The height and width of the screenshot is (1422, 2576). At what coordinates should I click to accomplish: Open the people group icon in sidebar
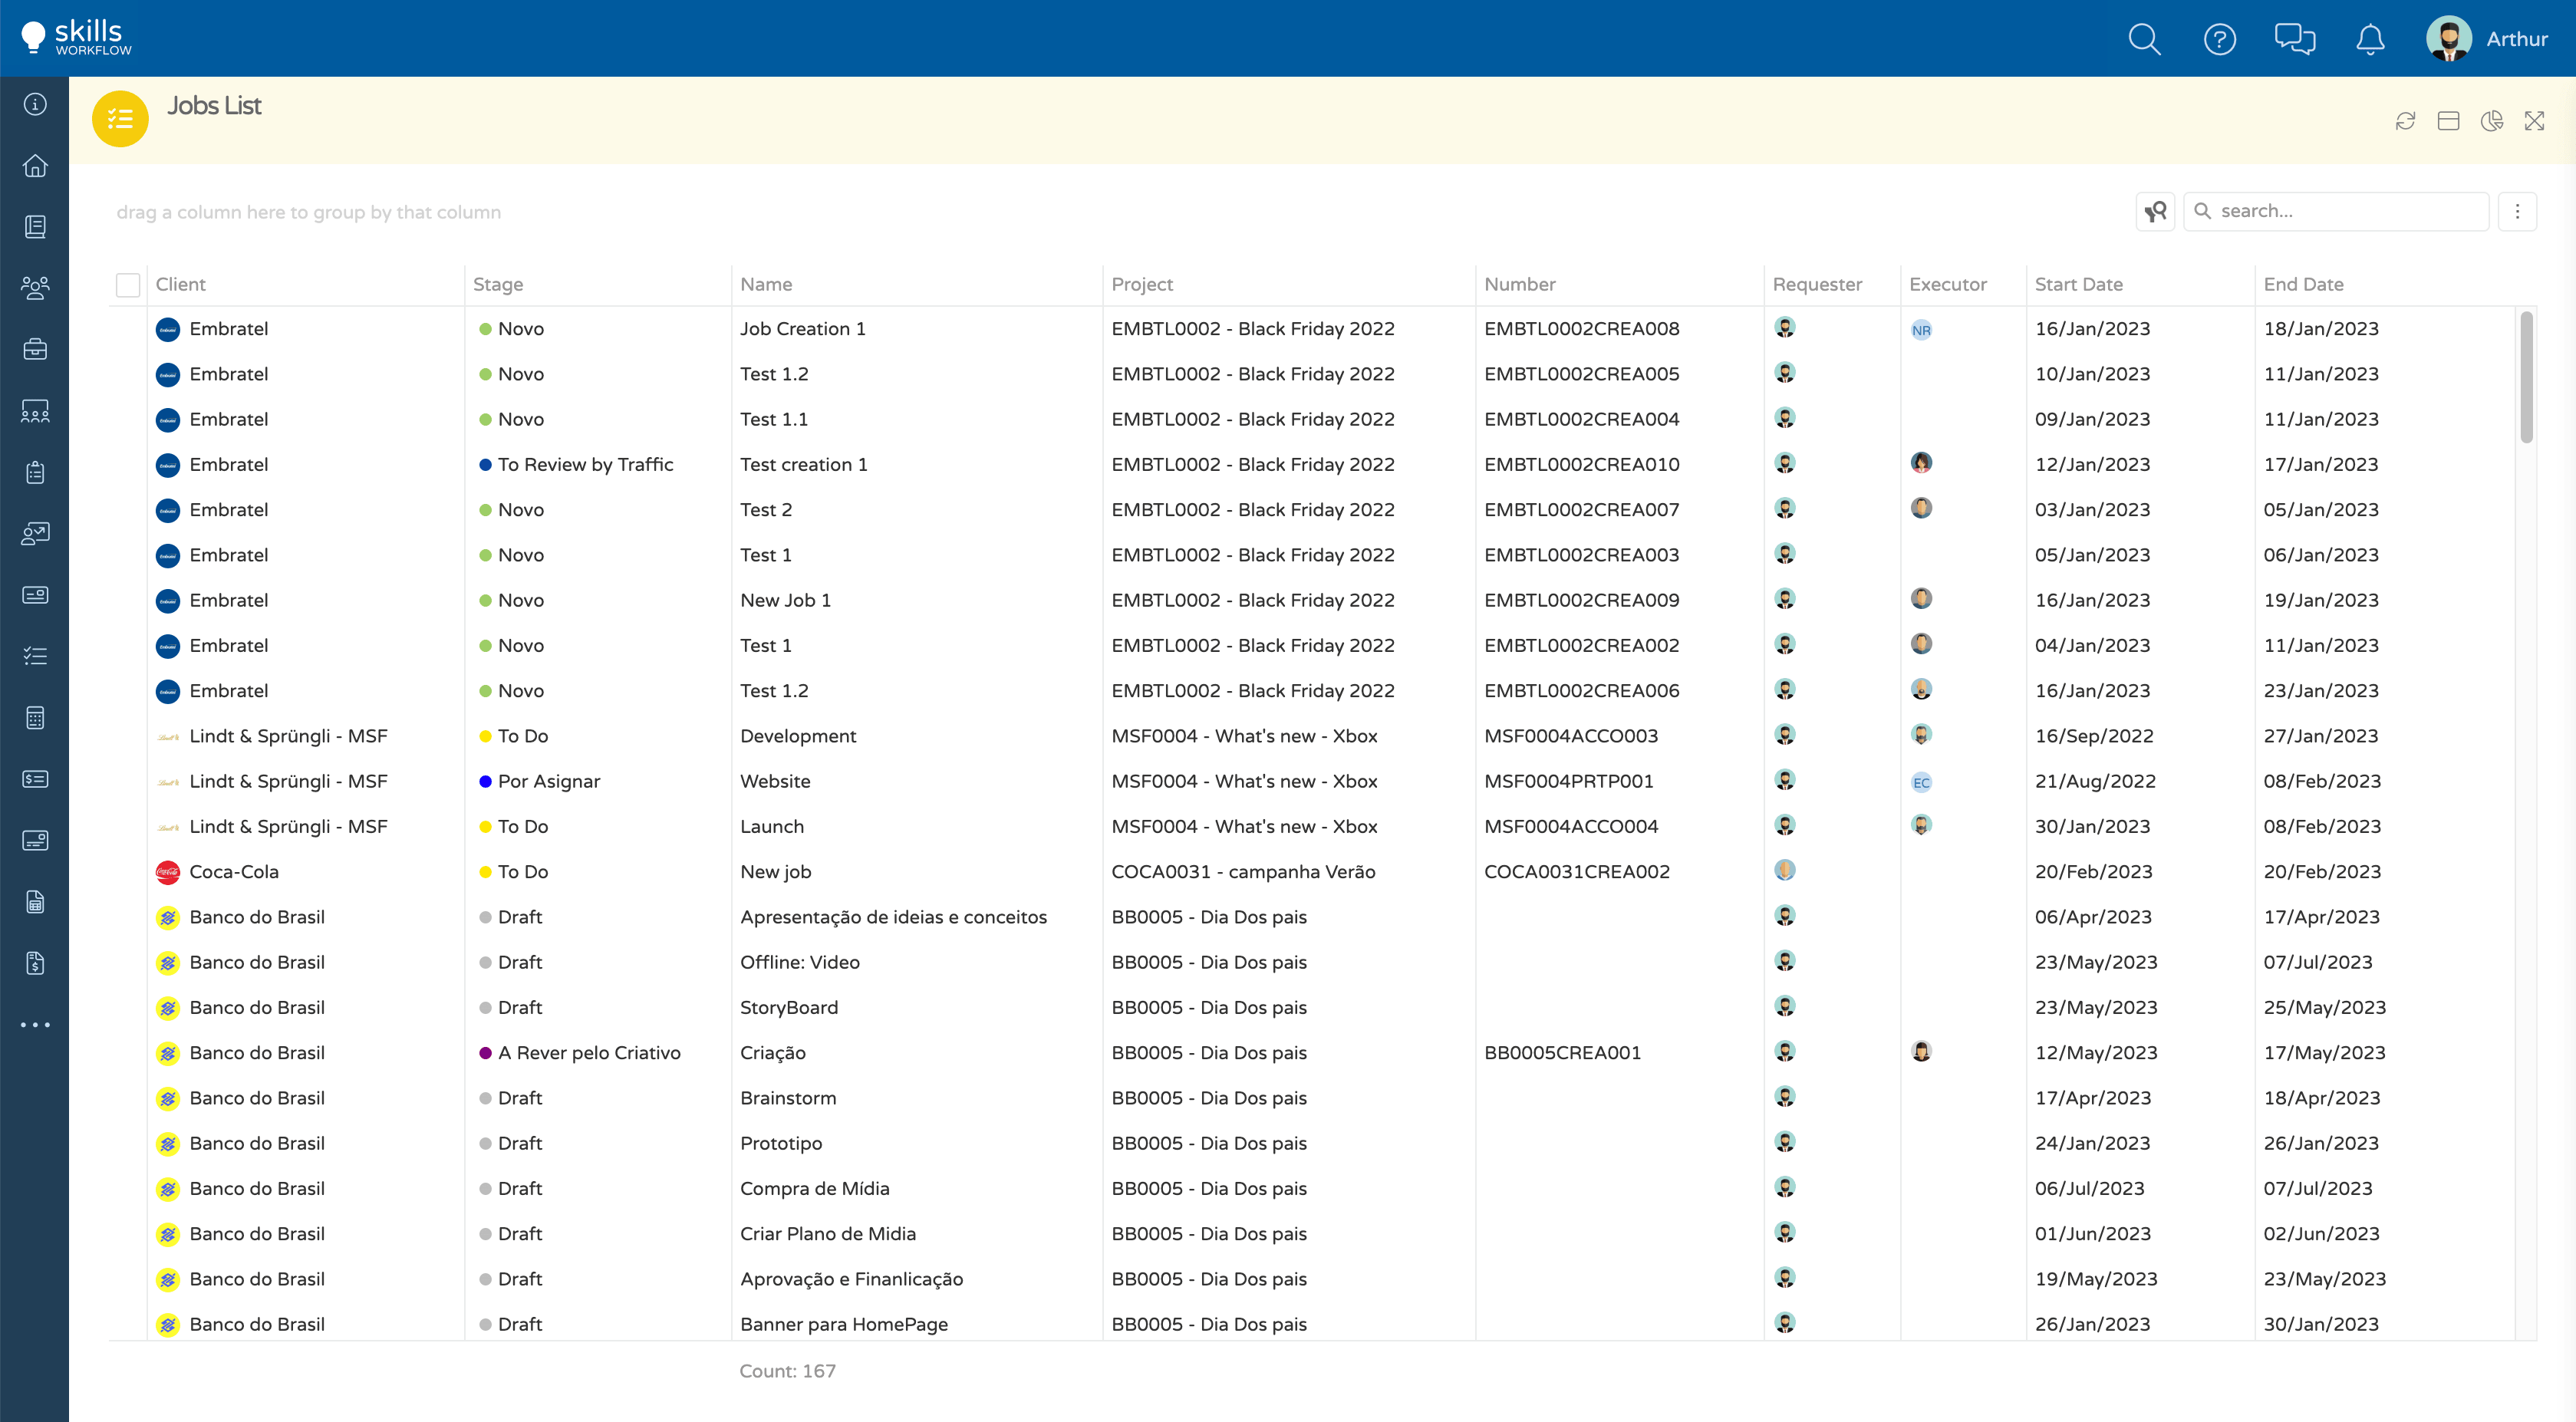[35, 288]
